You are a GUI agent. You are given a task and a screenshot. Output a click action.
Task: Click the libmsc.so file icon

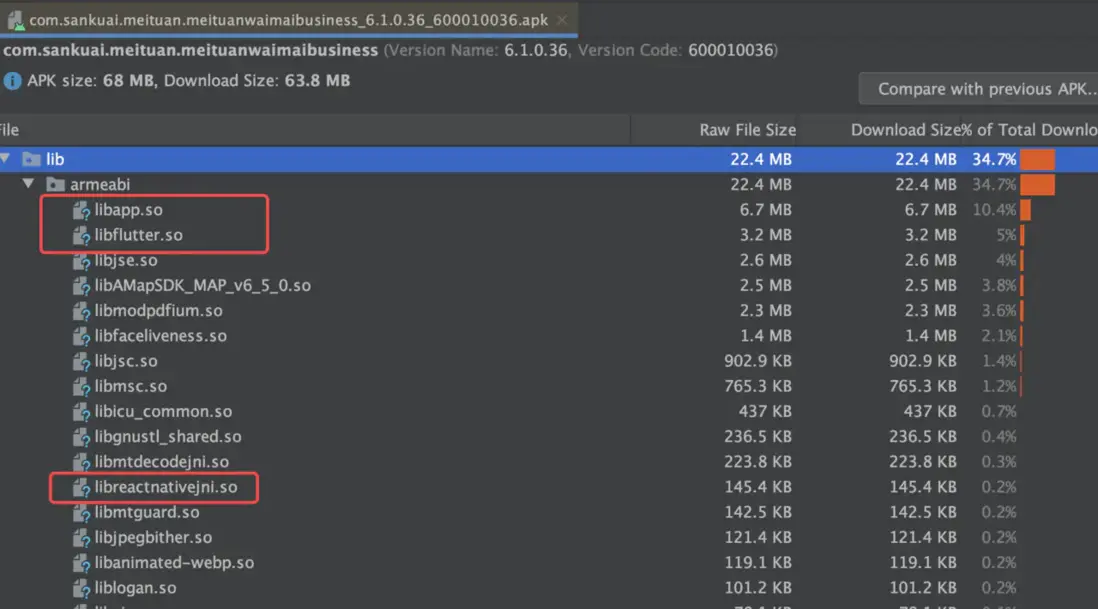point(81,386)
